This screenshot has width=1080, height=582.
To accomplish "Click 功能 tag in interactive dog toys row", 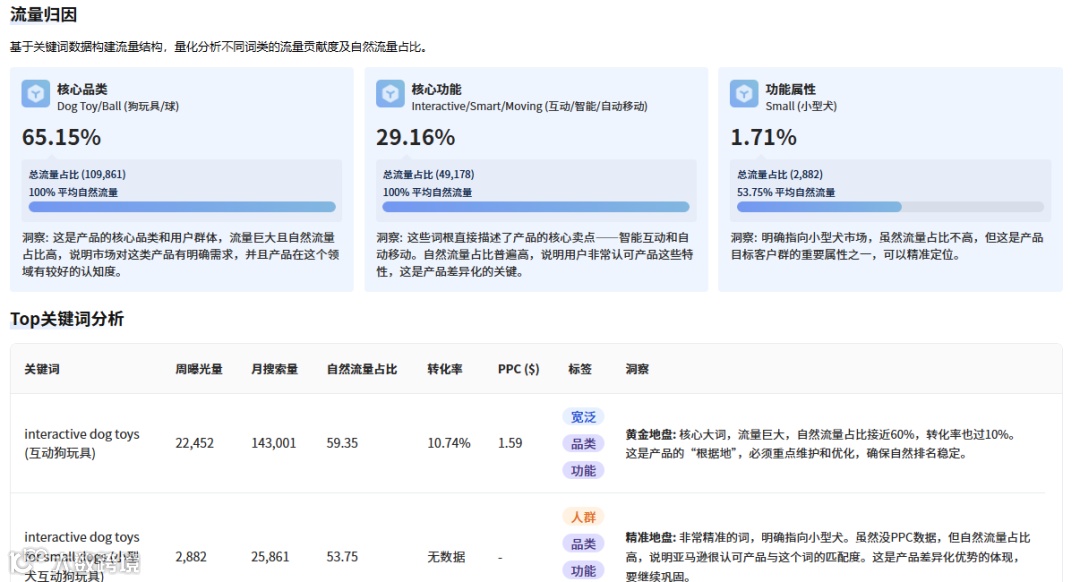I will click(583, 470).
